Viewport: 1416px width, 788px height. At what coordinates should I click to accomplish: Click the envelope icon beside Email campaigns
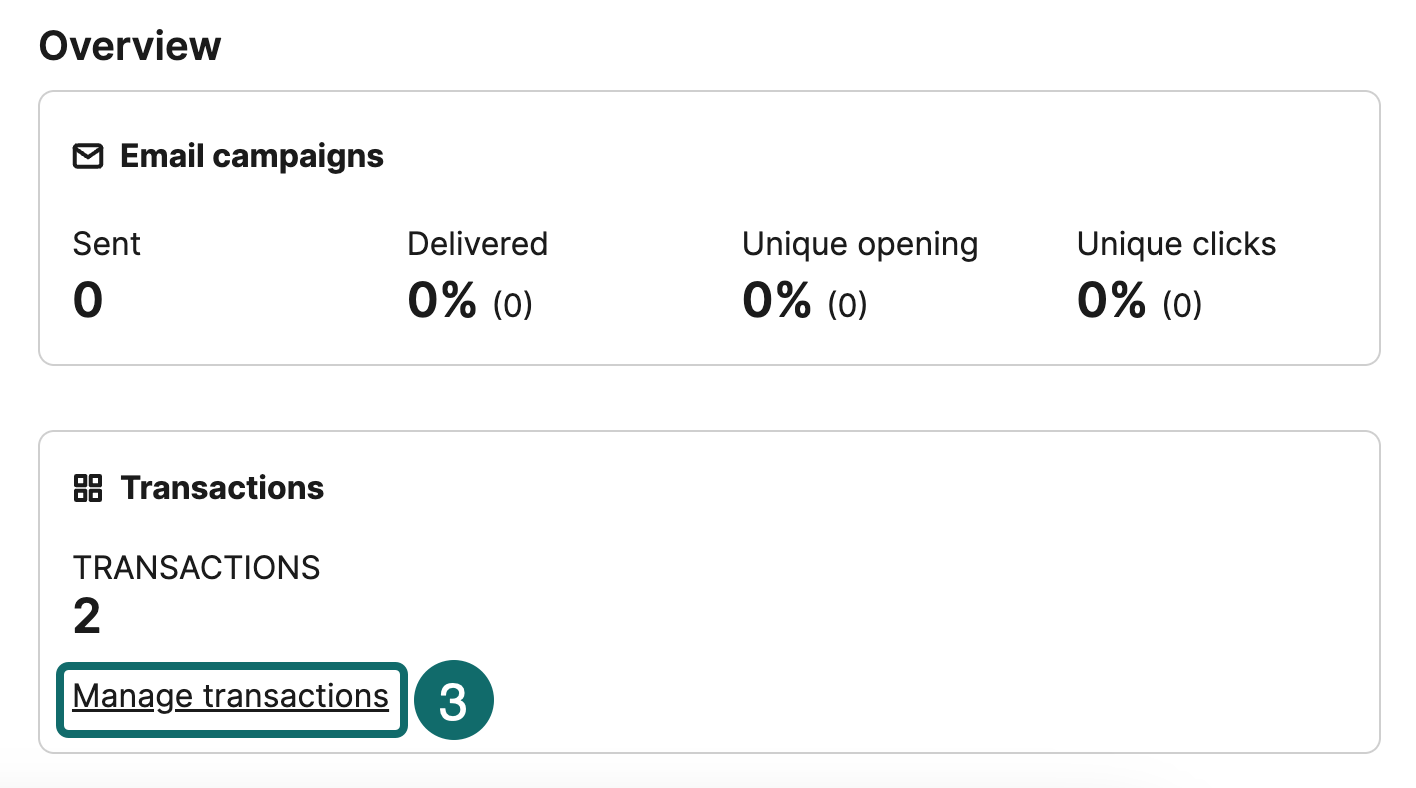pos(88,157)
